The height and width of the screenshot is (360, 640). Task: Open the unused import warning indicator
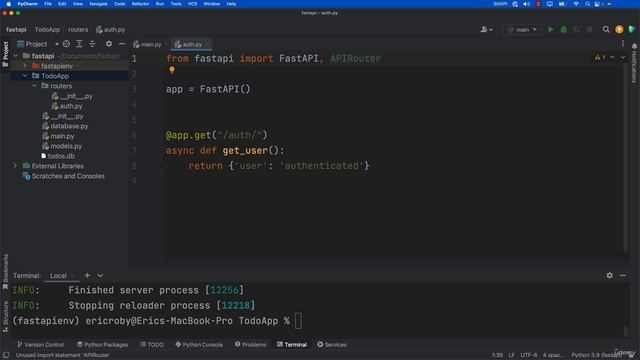pyautogui.click(x=600, y=57)
